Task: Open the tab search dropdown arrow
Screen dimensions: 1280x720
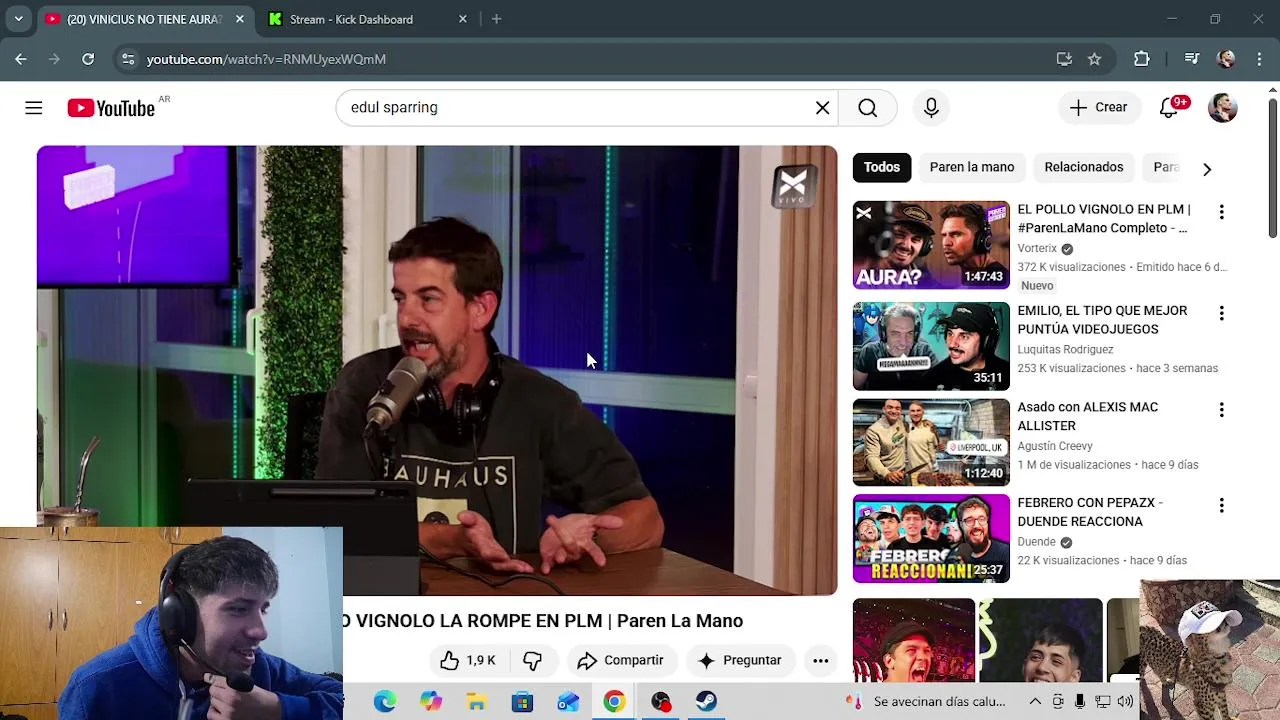Action: click(x=18, y=19)
